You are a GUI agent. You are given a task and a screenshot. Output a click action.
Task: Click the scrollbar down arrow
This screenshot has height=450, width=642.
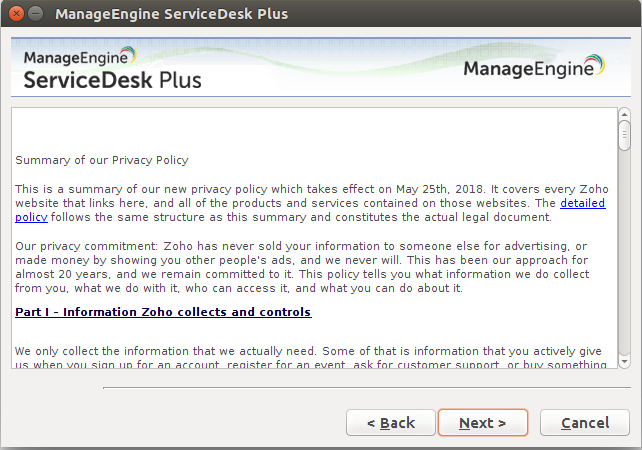(x=625, y=362)
